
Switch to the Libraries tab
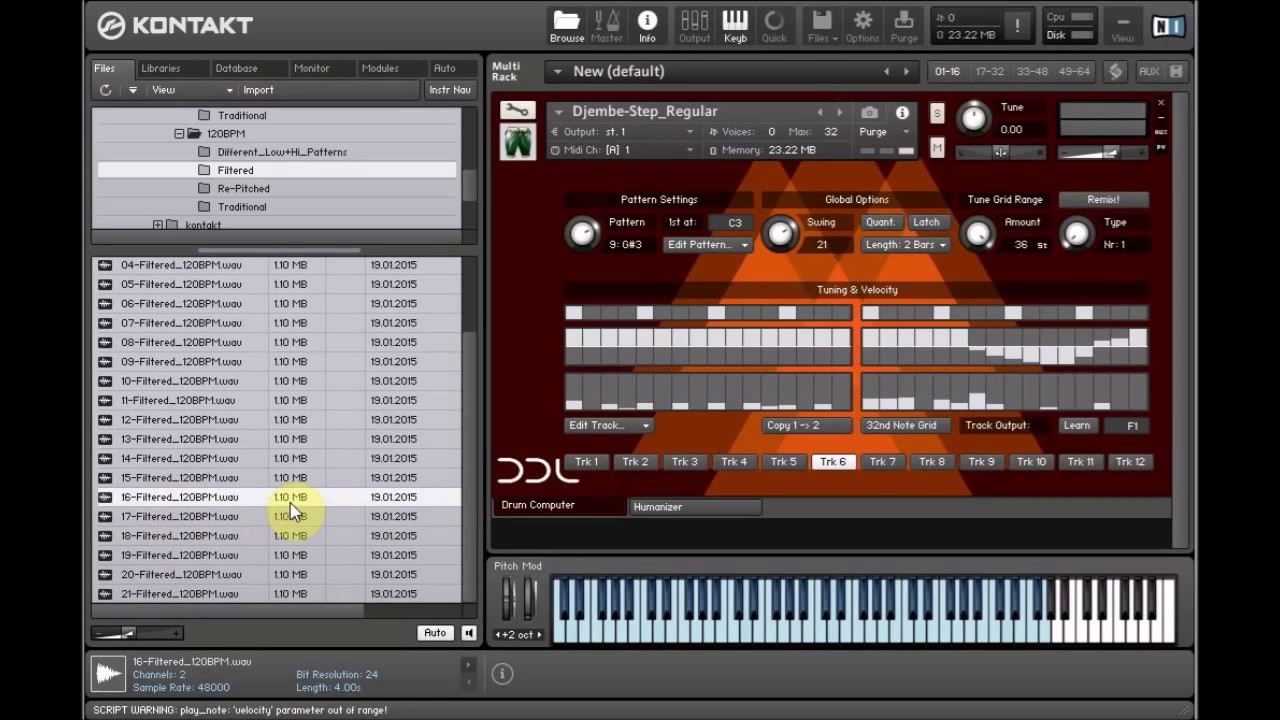(x=161, y=68)
